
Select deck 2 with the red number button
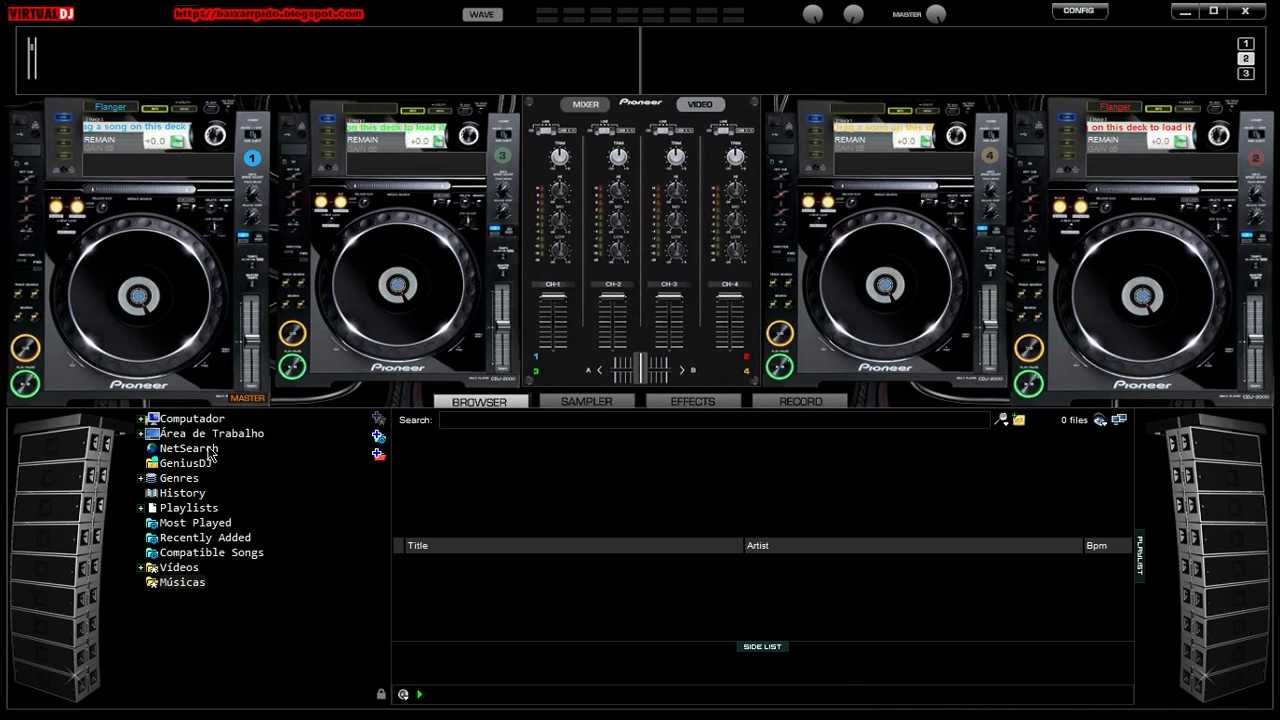click(1257, 158)
